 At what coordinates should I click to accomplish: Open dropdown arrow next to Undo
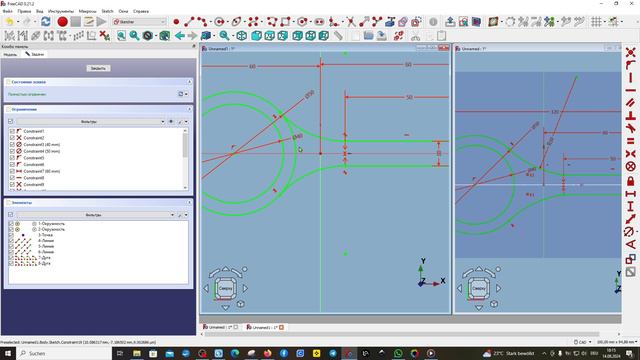18,22
